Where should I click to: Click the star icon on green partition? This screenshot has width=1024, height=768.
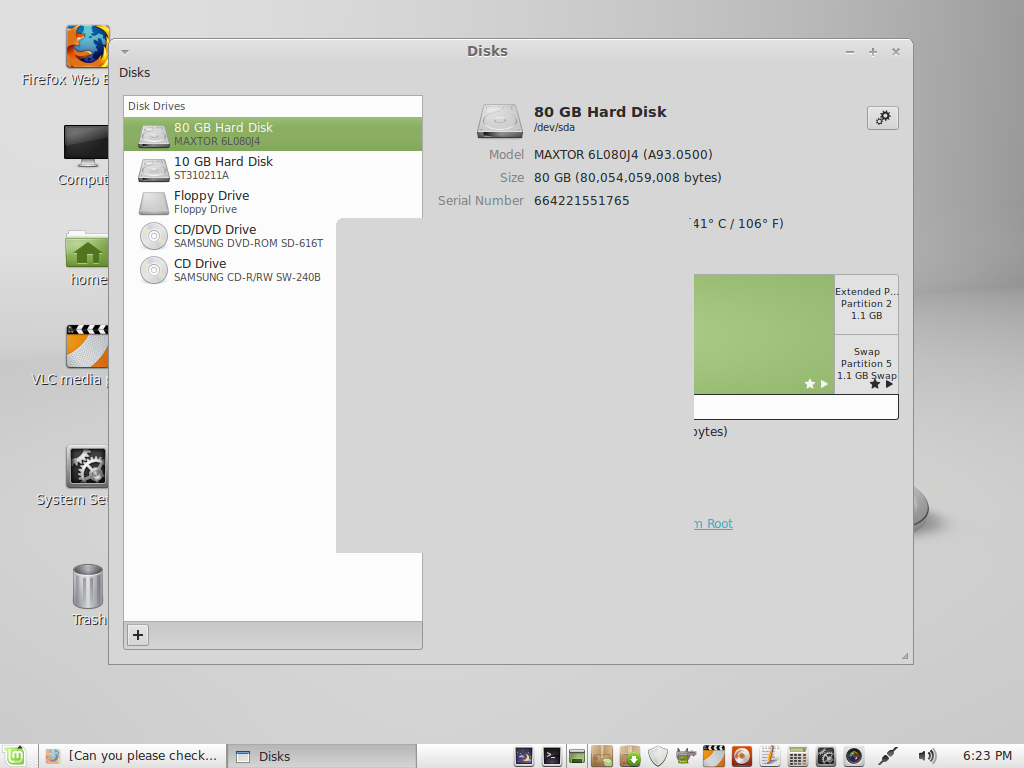click(x=810, y=384)
